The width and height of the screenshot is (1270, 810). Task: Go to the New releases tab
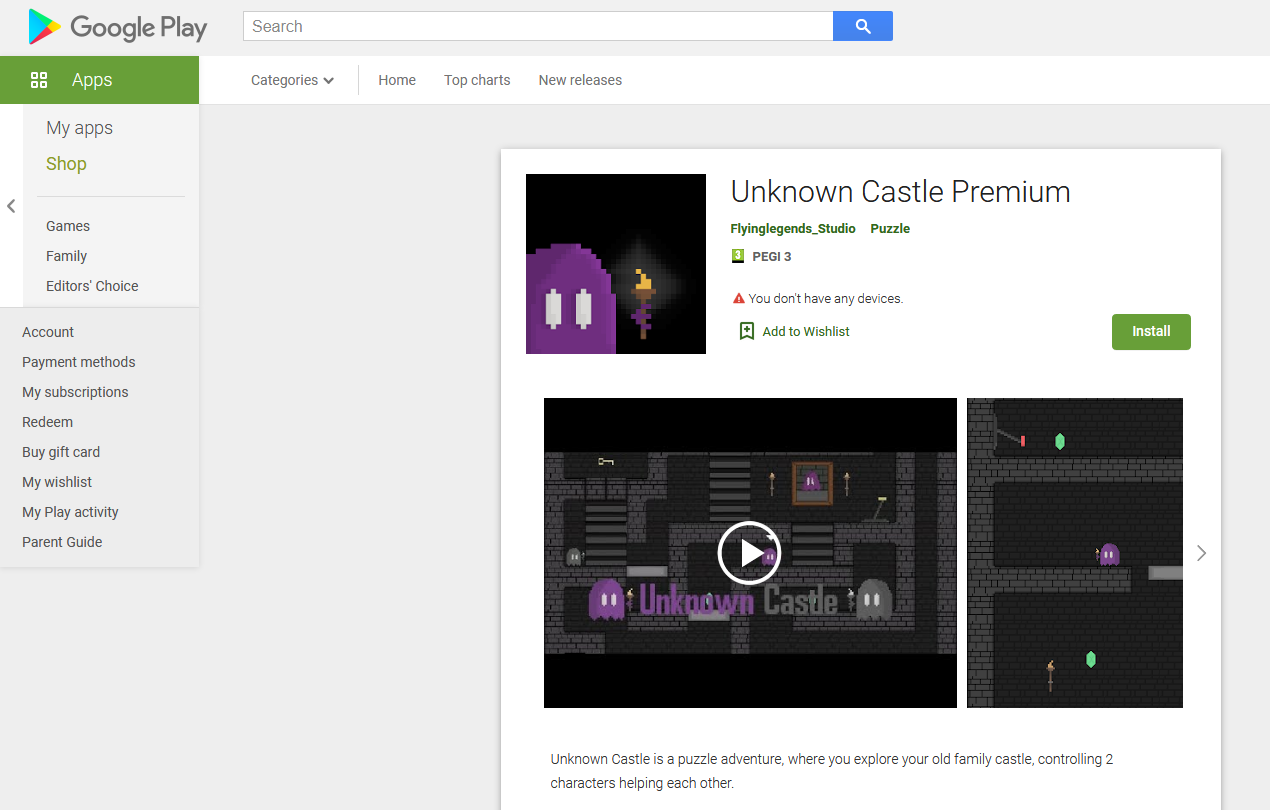[x=580, y=80]
